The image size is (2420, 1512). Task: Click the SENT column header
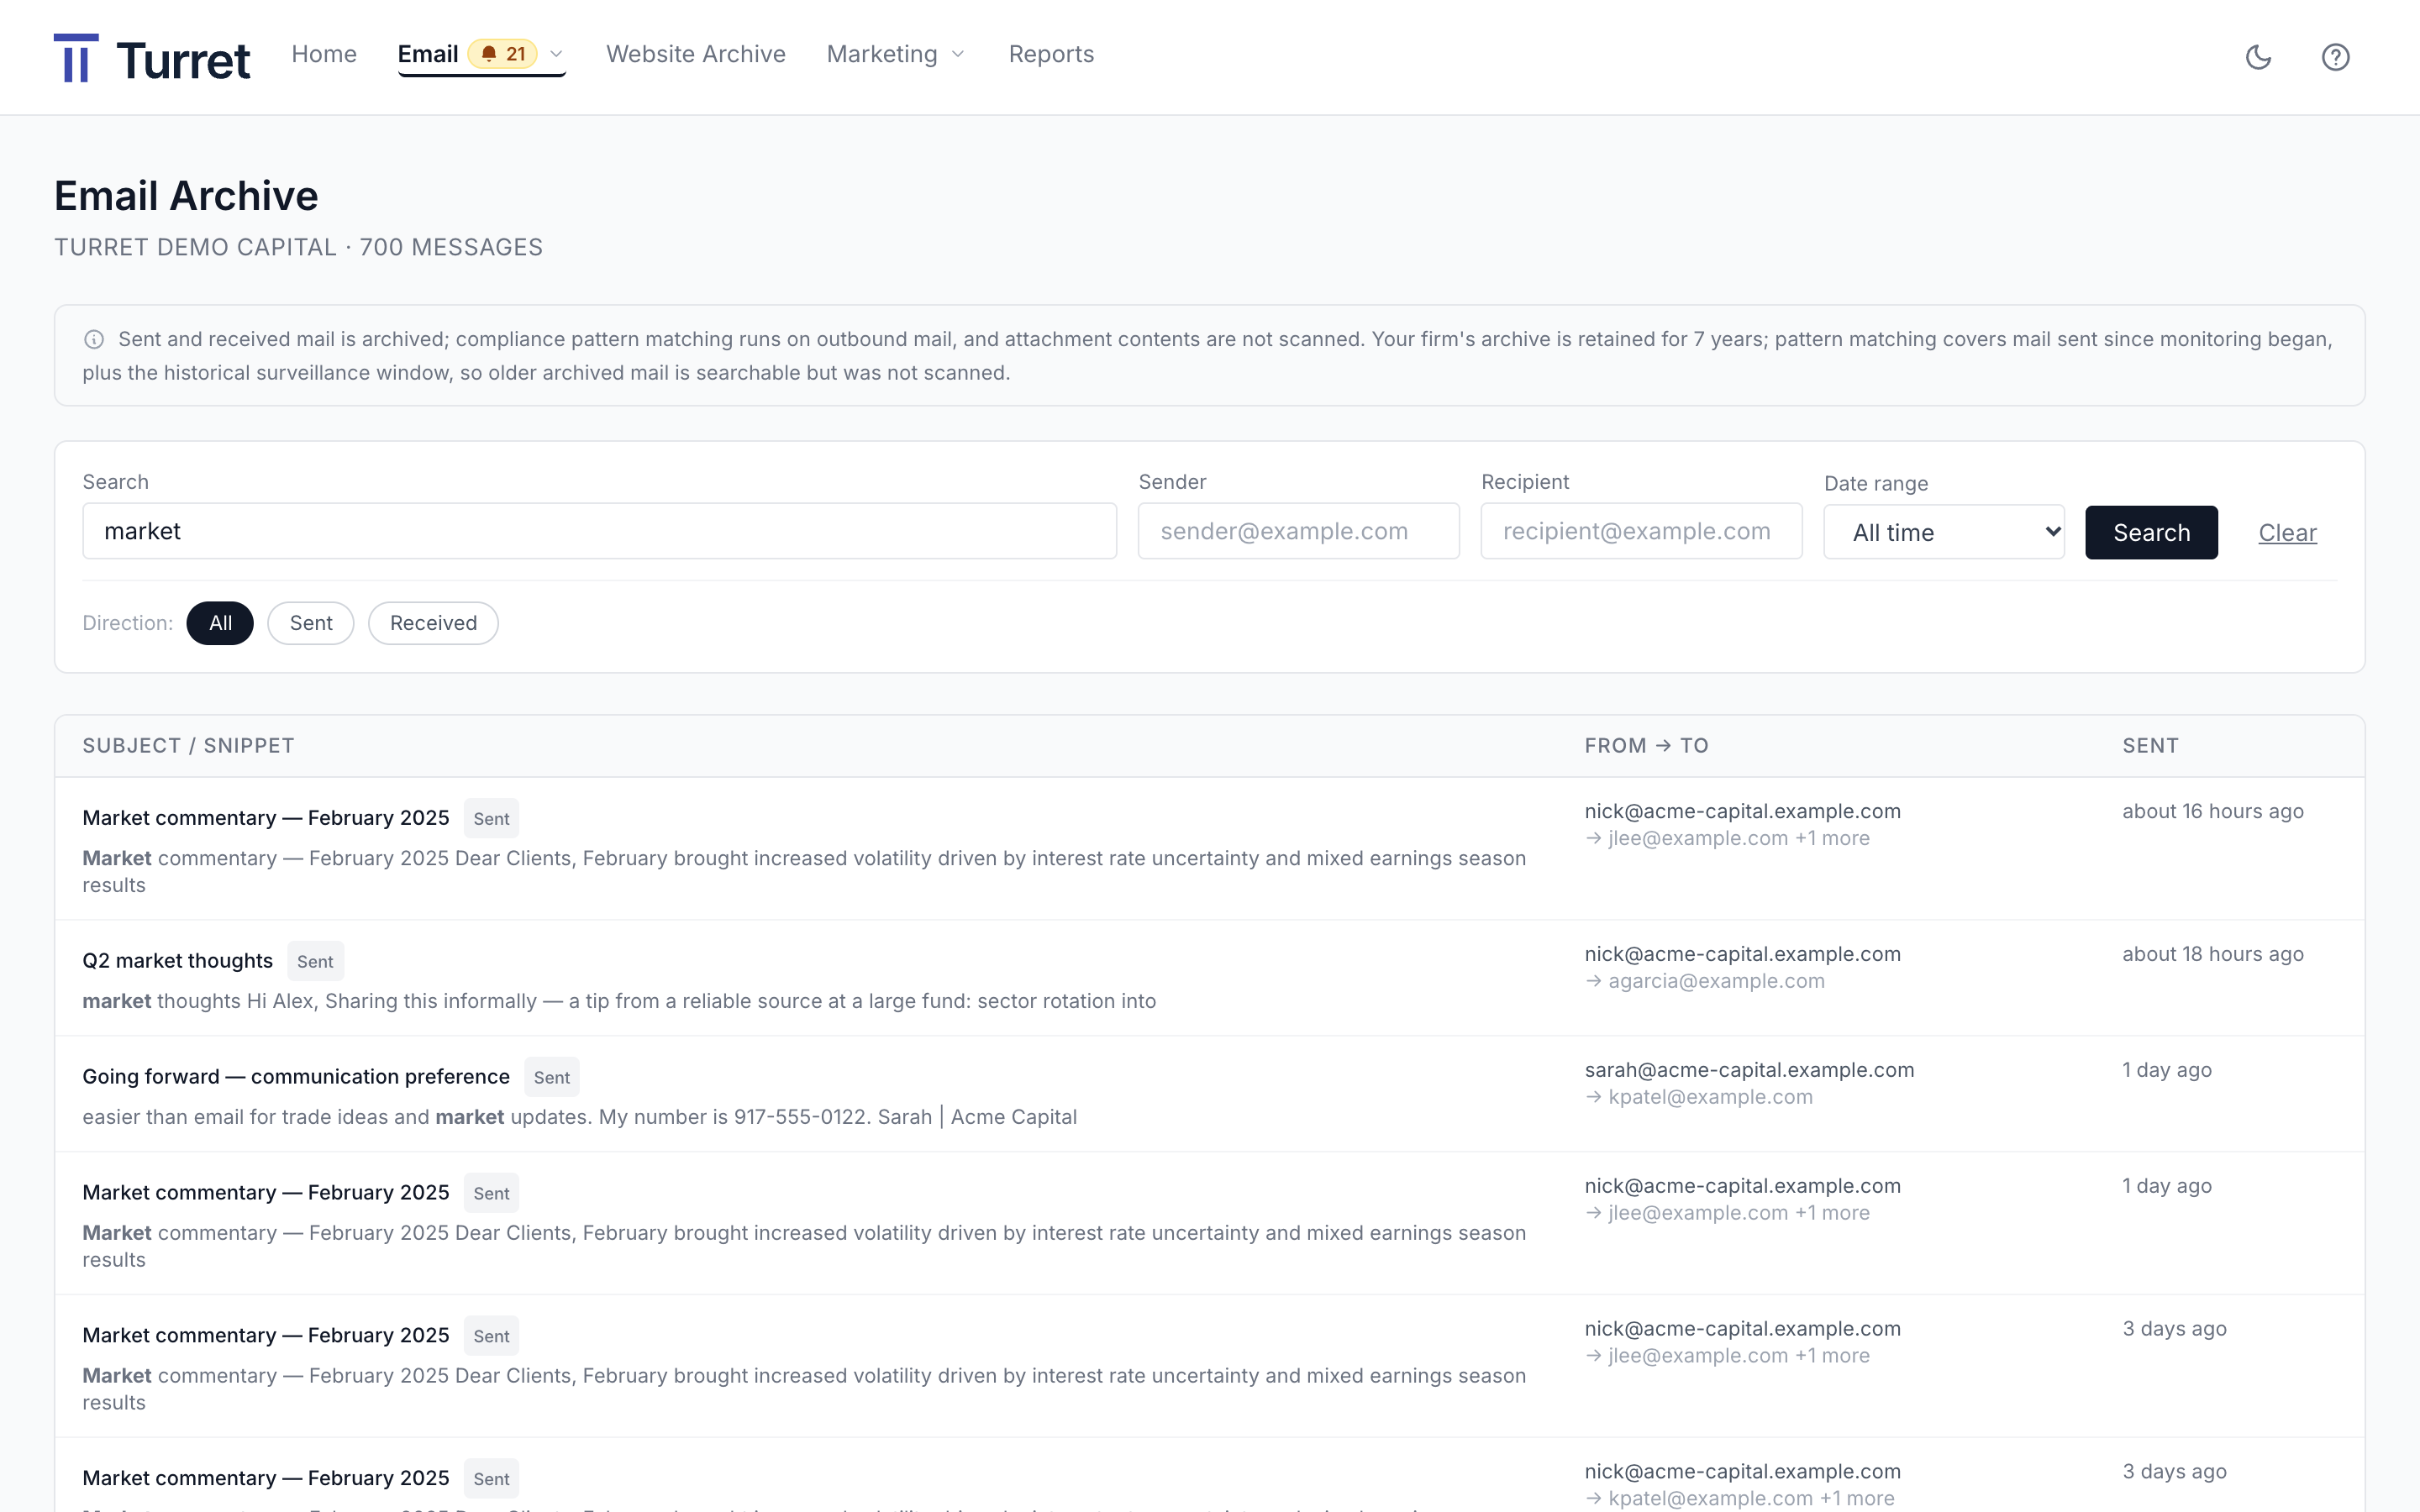point(2150,746)
